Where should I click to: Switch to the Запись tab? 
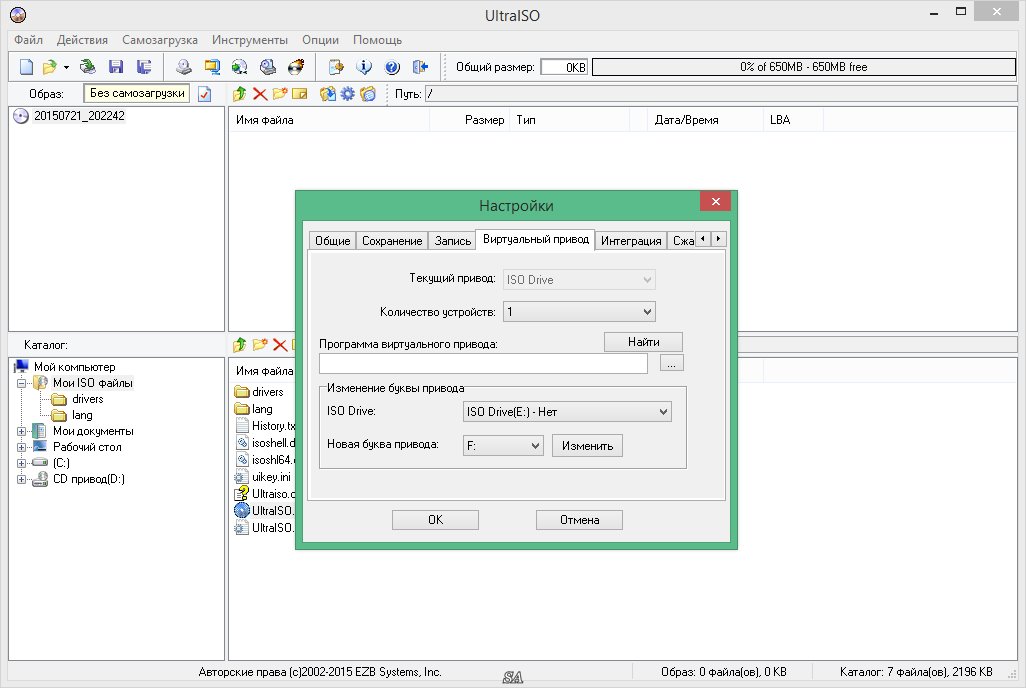pyautogui.click(x=453, y=241)
